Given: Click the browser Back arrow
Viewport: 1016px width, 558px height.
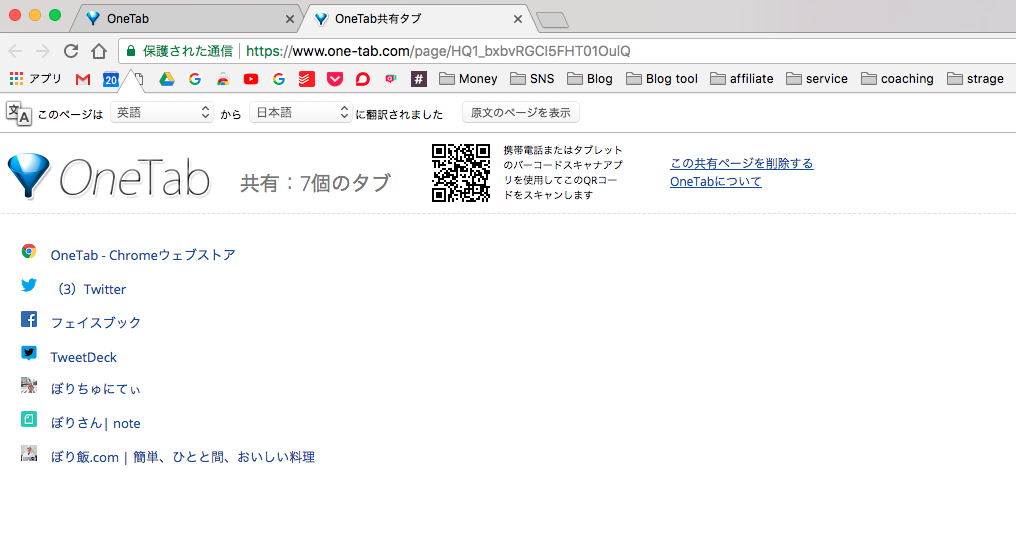Looking at the screenshot, I should click(16, 51).
